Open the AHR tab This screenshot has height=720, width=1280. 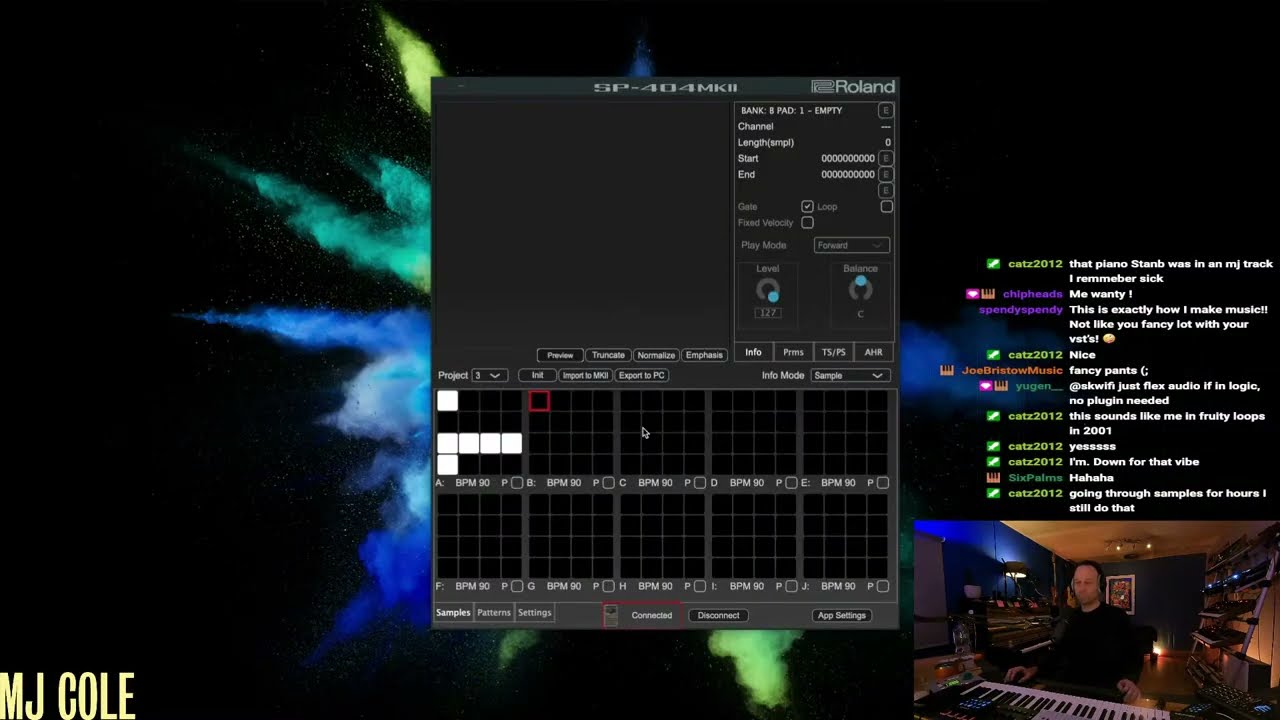point(873,352)
